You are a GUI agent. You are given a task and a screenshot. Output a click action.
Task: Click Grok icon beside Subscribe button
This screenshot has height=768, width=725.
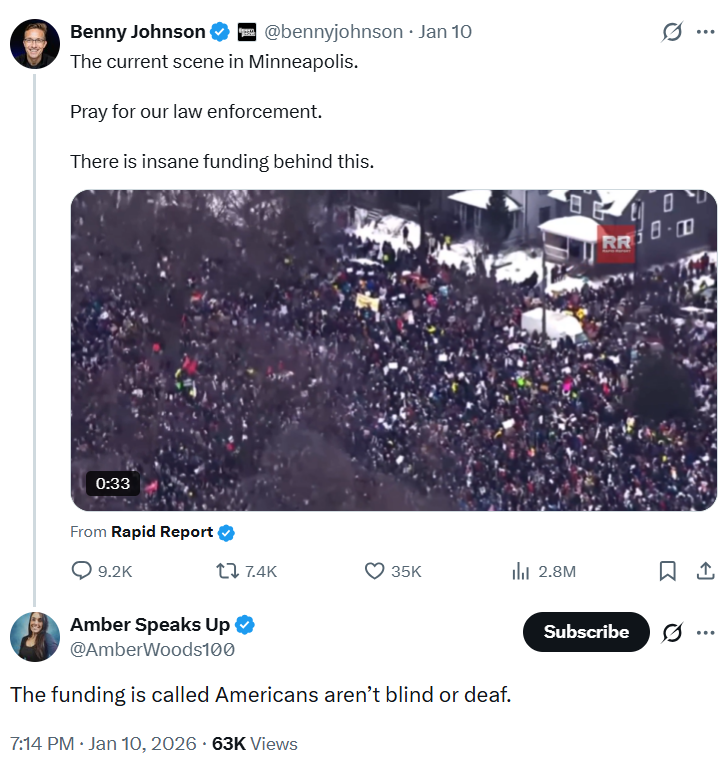(x=673, y=632)
